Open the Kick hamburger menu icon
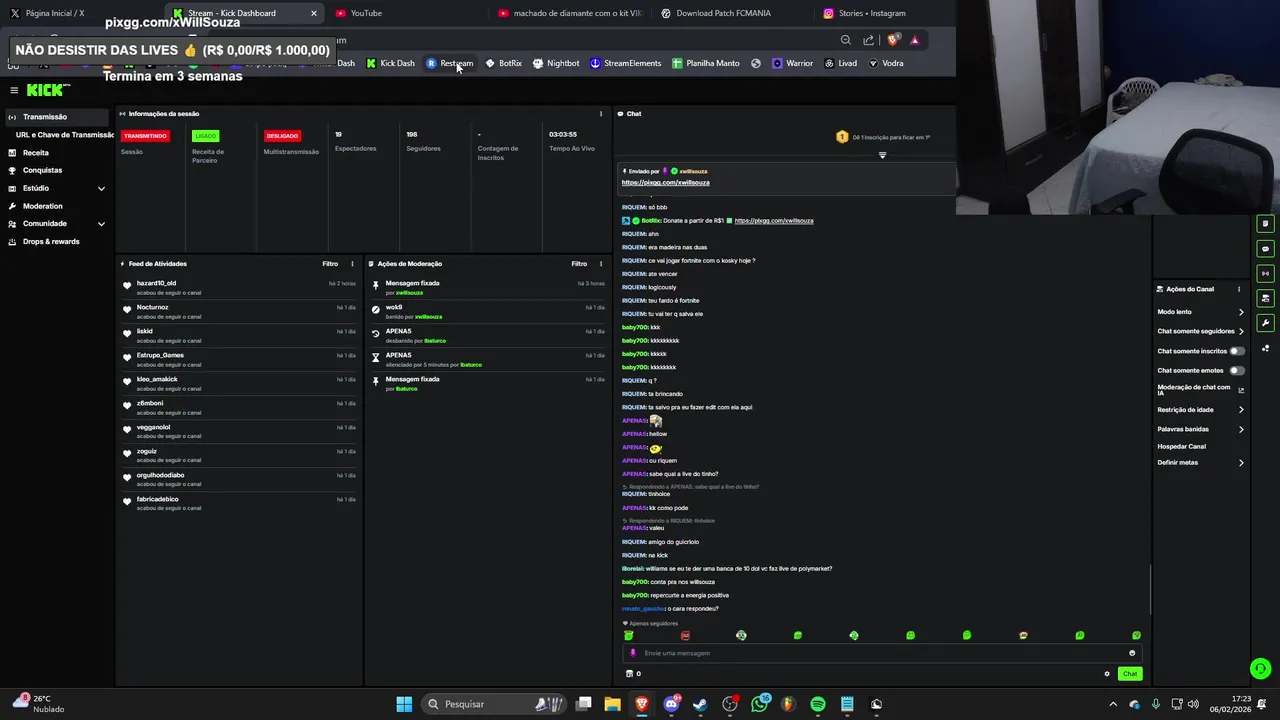The width and height of the screenshot is (1280, 720). (14, 90)
